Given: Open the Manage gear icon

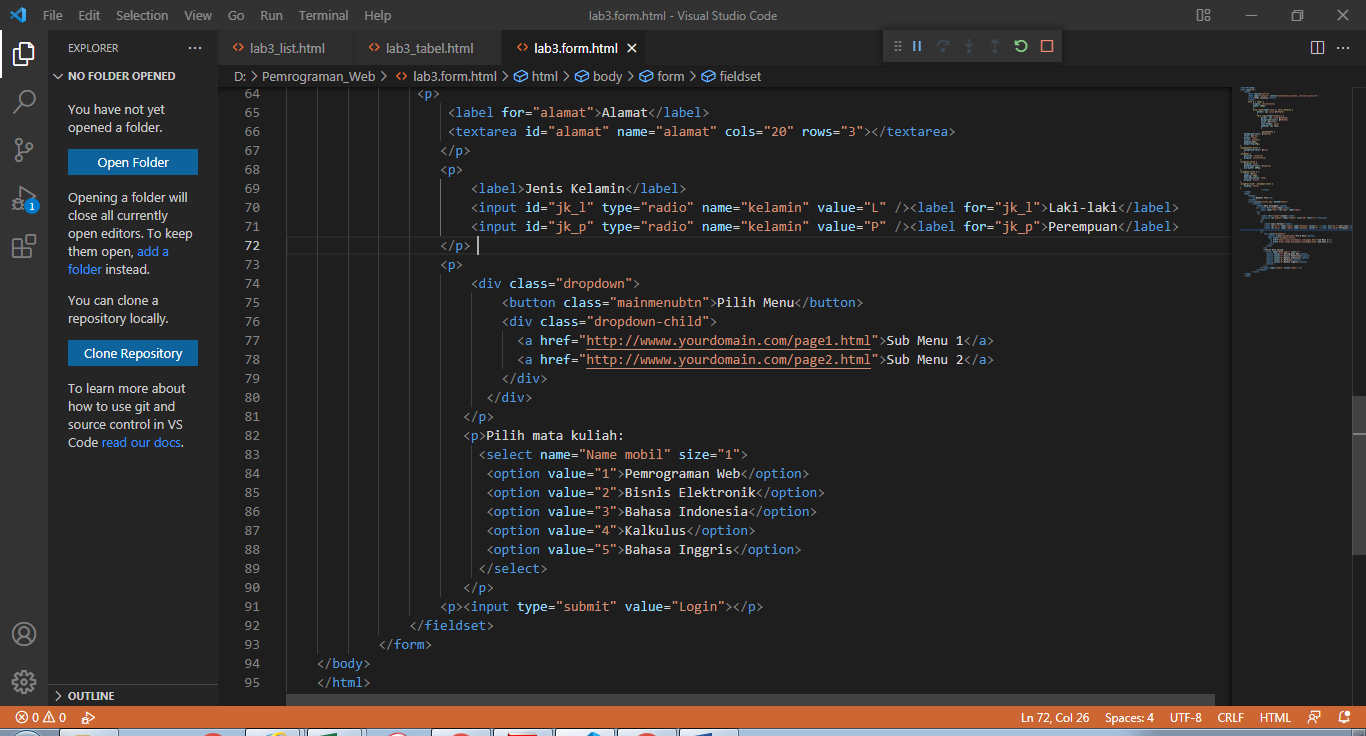Looking at the screenshot, I should [24, 682].
